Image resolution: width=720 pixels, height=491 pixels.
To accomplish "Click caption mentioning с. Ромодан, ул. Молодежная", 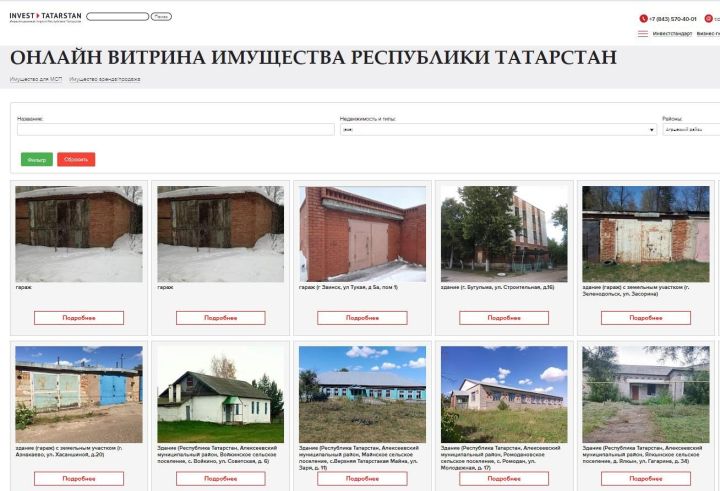I will (x=501, y=457).
